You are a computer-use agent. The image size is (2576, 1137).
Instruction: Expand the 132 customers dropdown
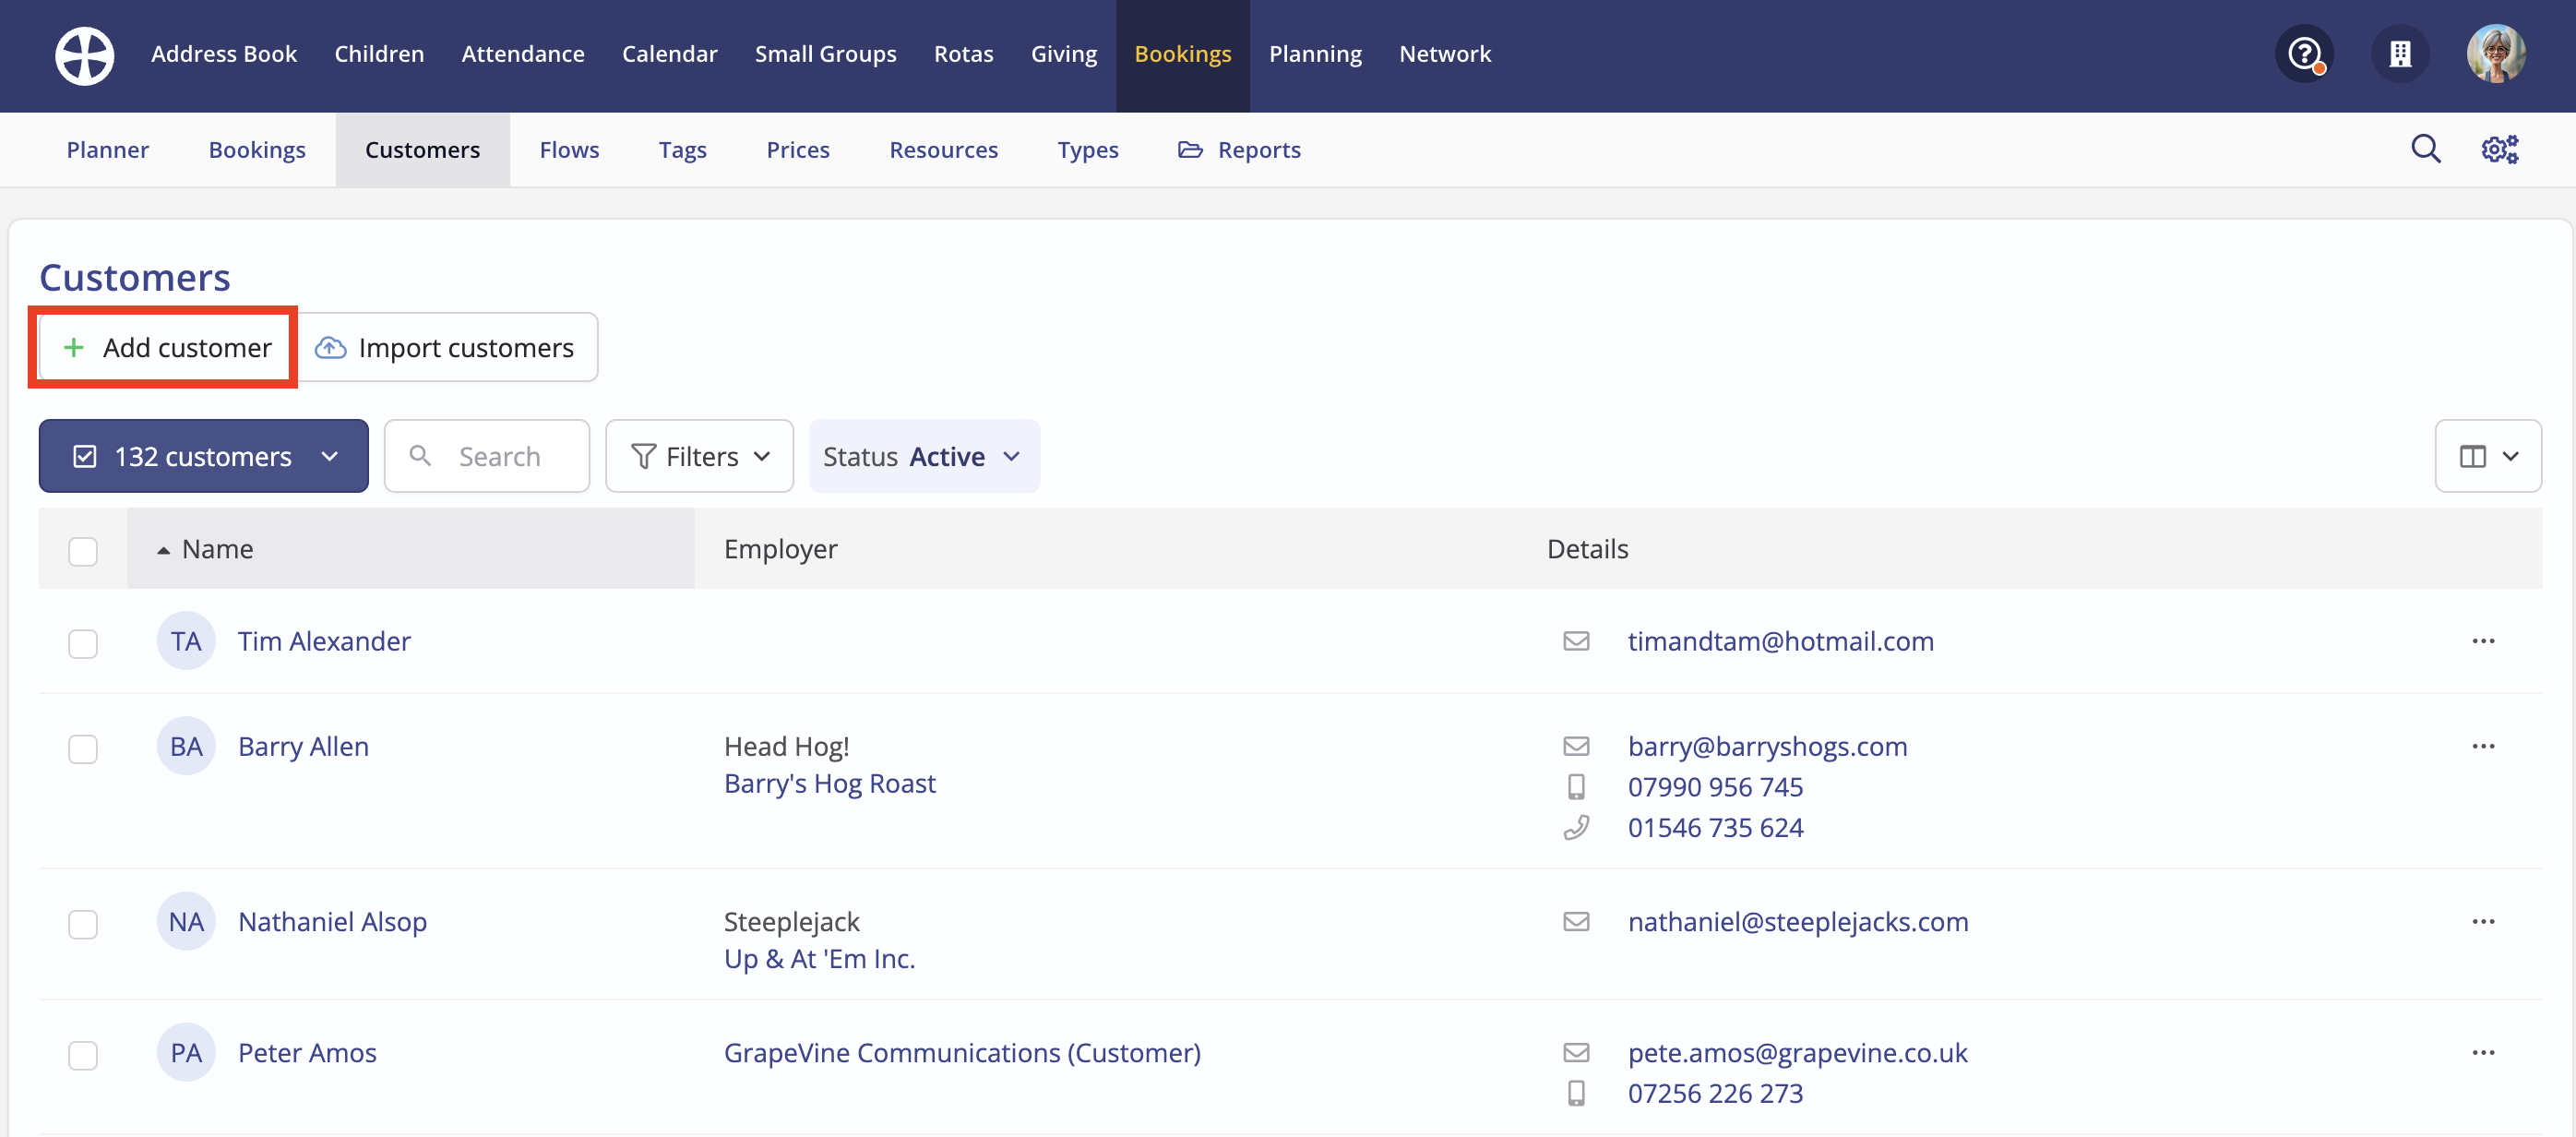point(204,456)
